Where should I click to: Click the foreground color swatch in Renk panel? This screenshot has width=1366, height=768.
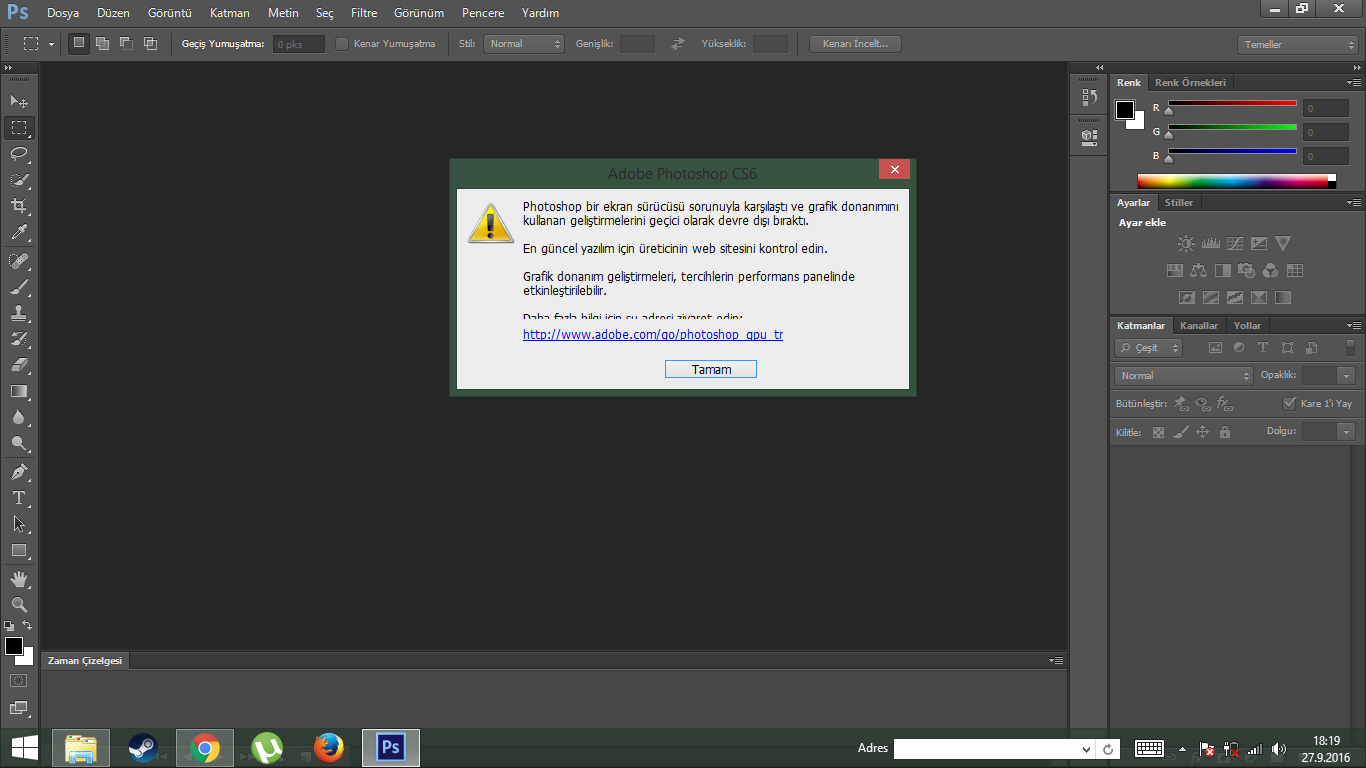[1126, 110]
